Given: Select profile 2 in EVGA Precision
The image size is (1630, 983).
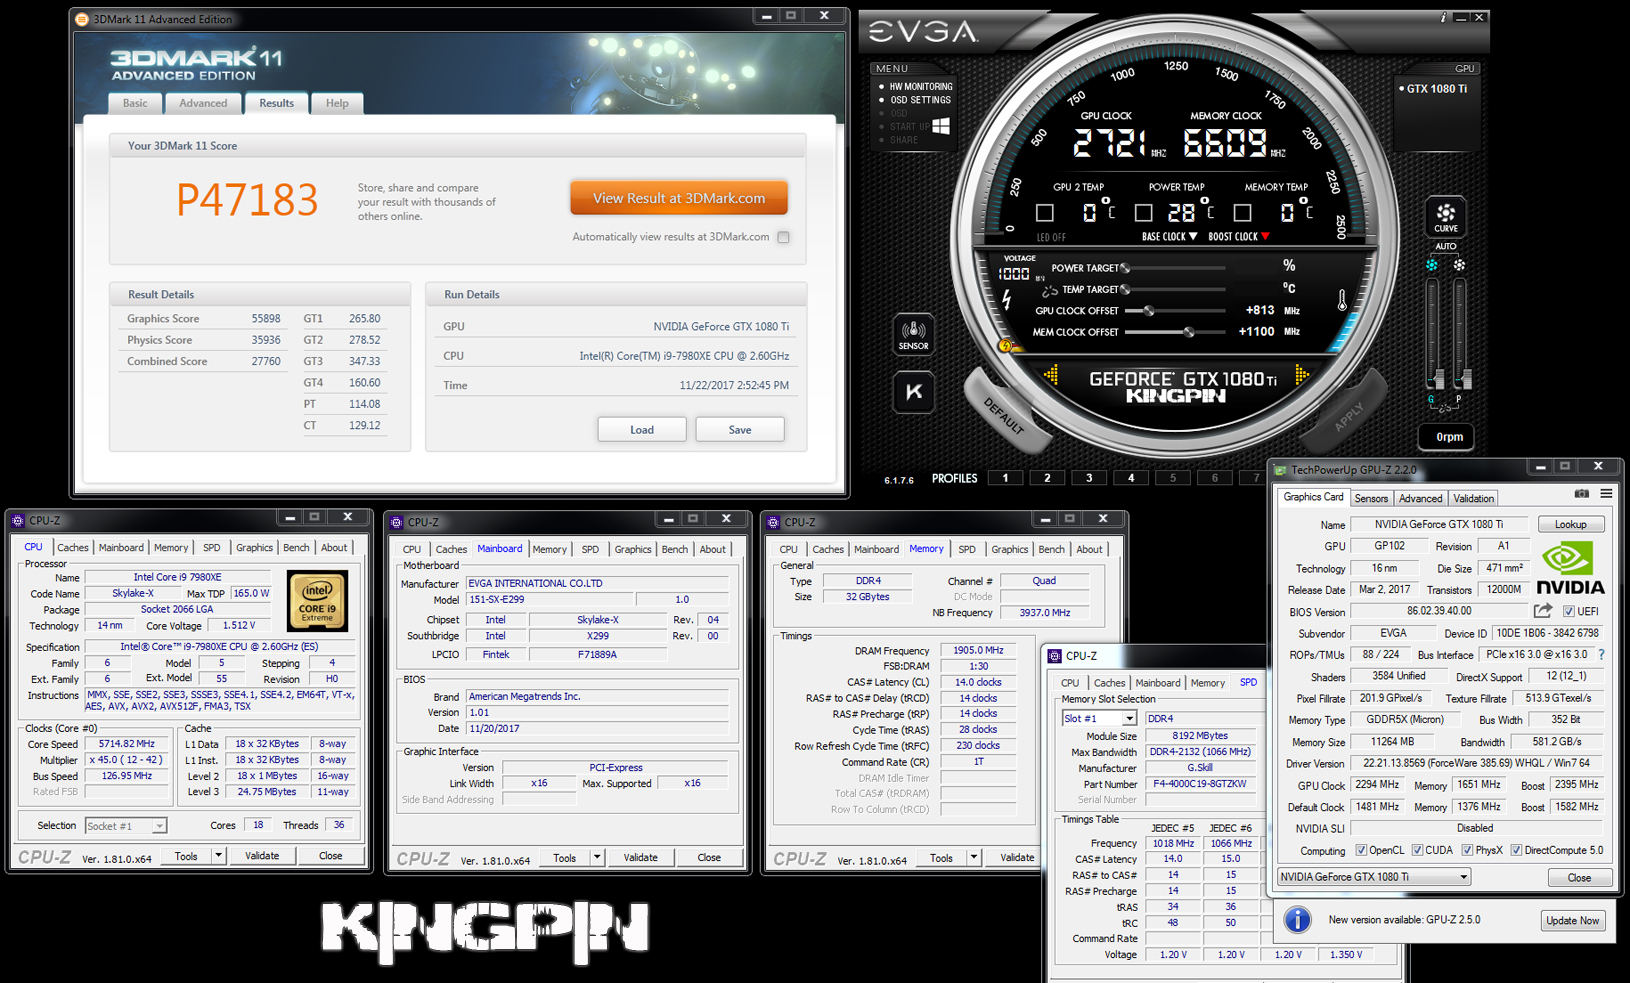Looking at the screenshot, I should tap(1047, 478).
